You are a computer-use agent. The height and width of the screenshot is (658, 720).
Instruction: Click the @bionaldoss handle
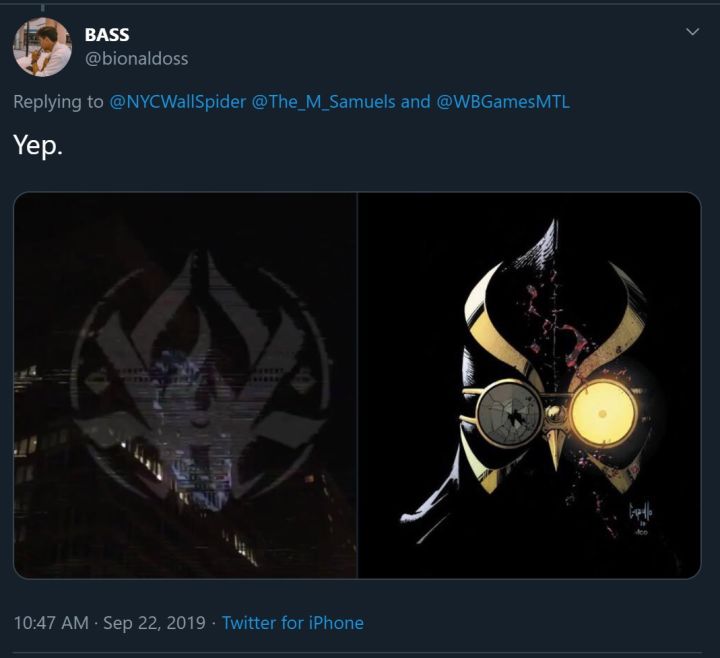point(136,58)
